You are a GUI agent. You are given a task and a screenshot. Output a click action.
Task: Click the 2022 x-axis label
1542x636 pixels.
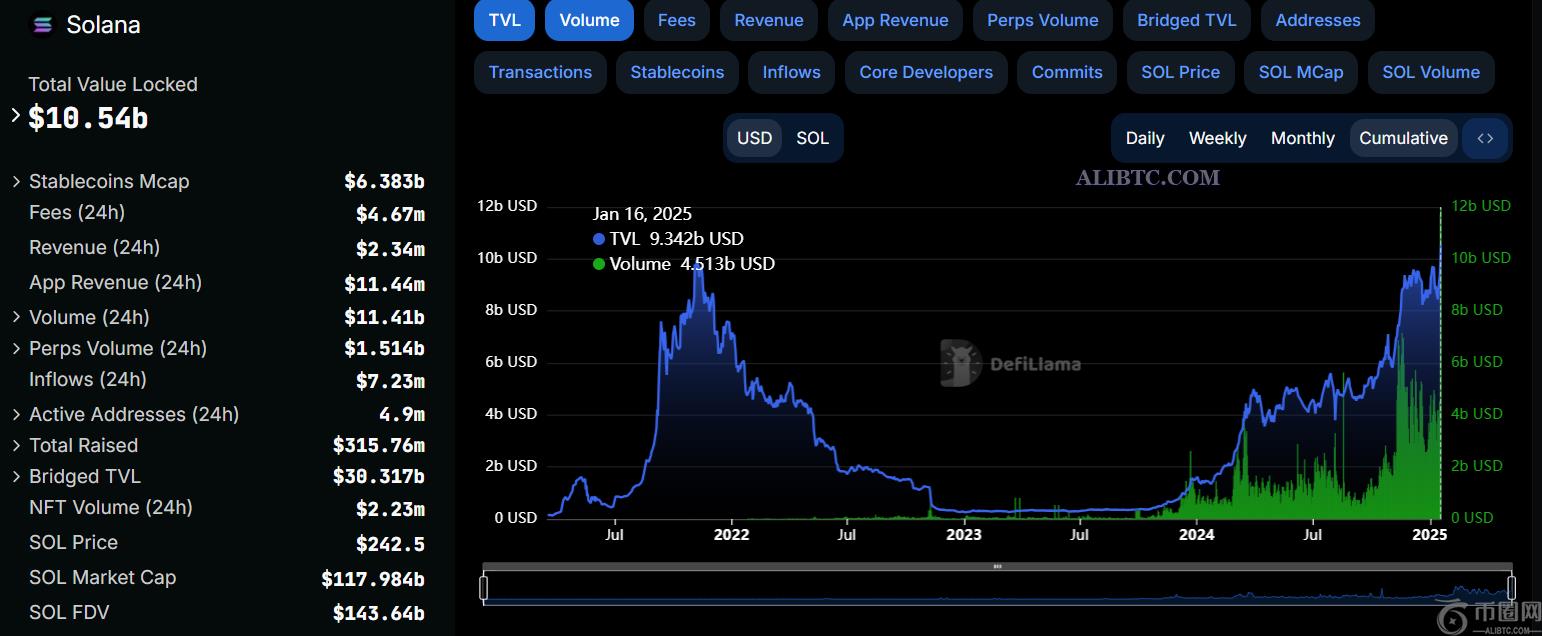click(x=732, y=535)
